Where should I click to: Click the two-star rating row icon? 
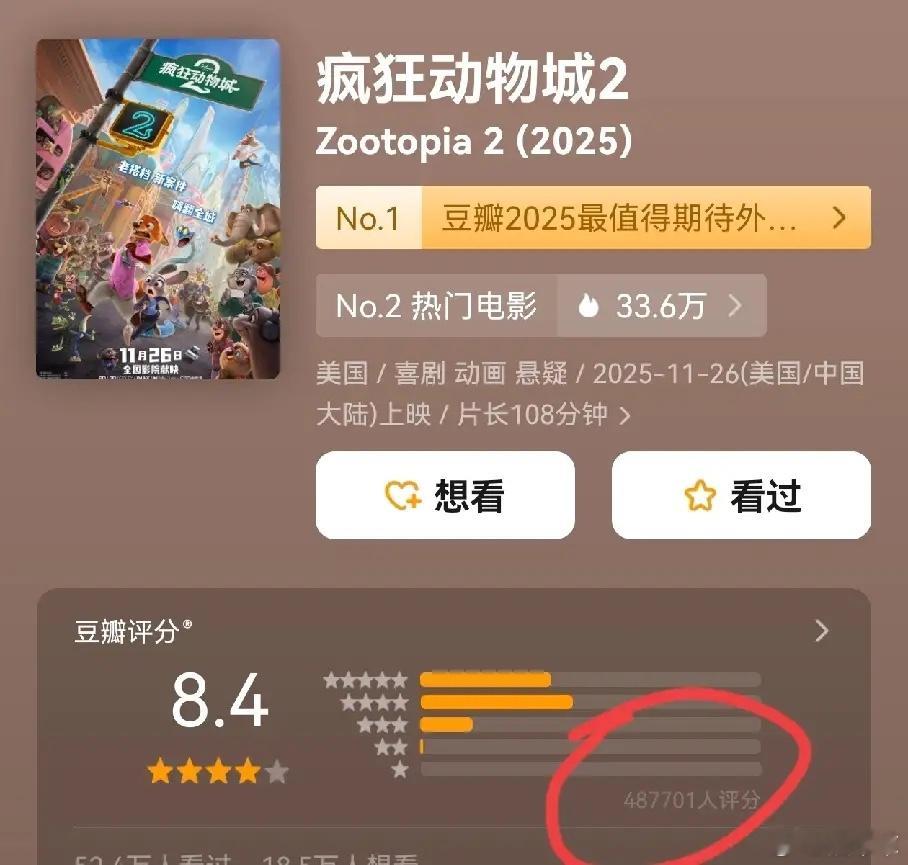click(x=391, y=747)
